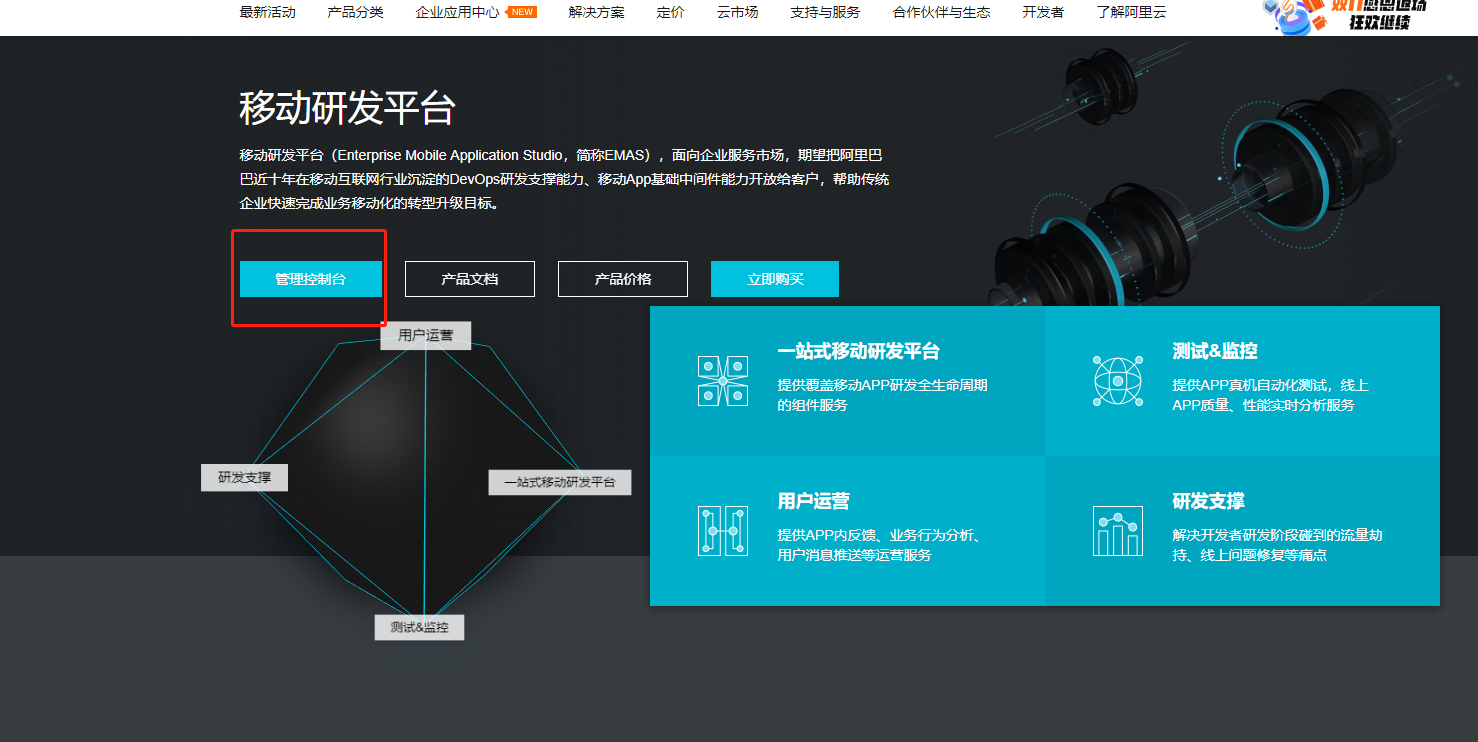Screen dimensions: 1478x742
Task: Click the 研发支撑 node label on the chart
Action: 244,477
